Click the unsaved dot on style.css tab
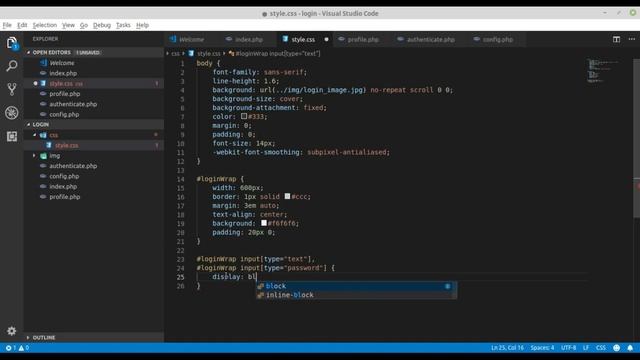This screenshot has height=360, width=640. point(326,40)
